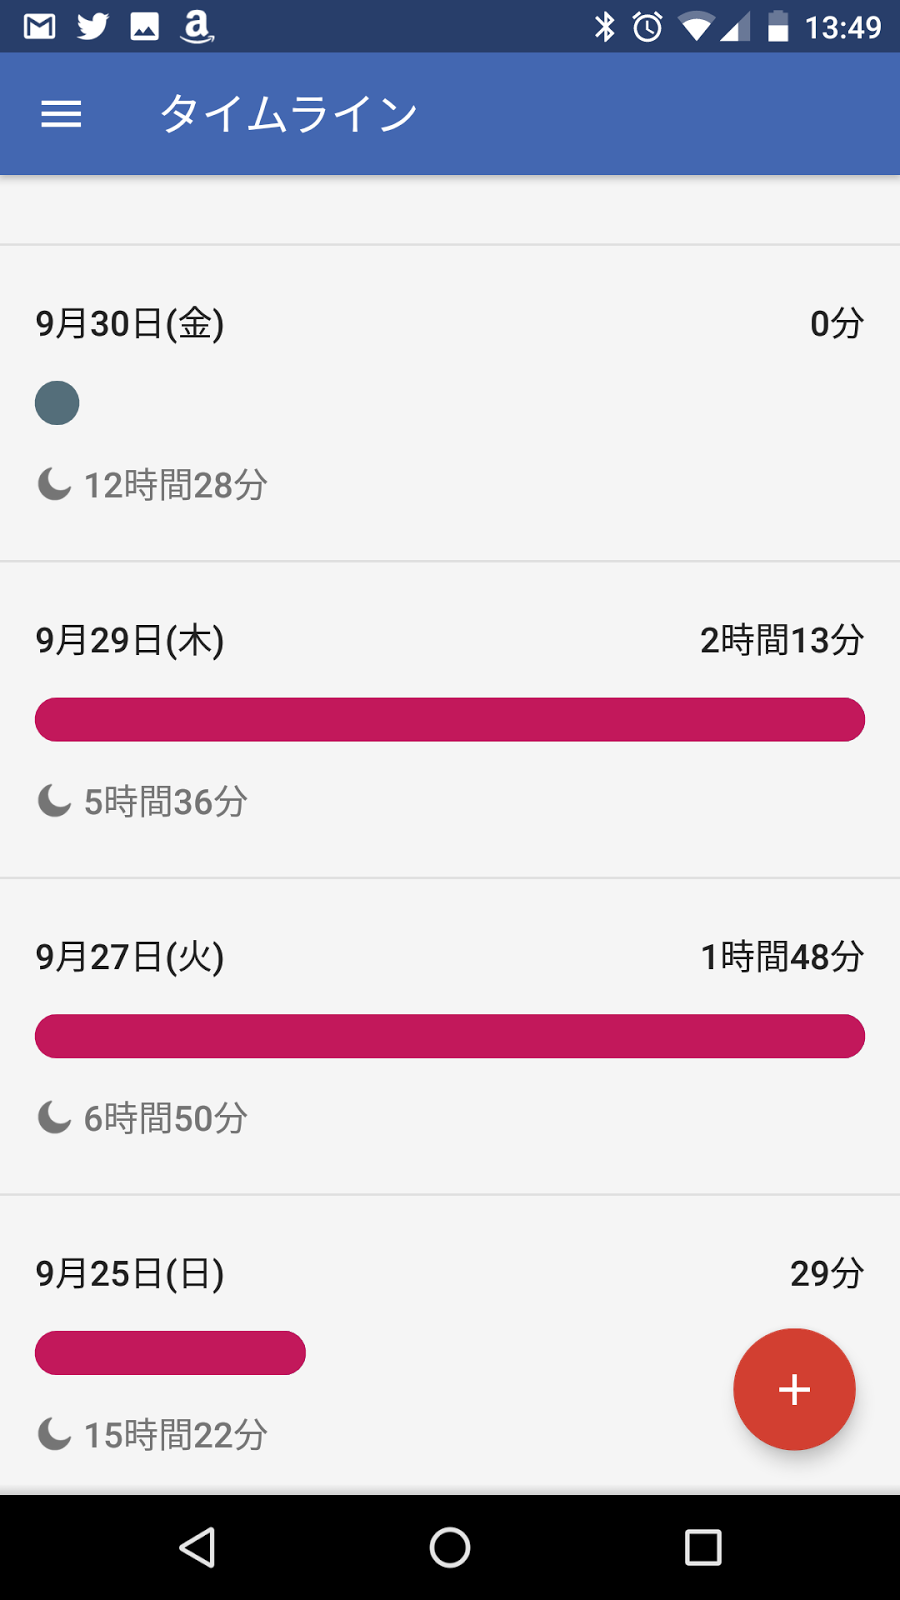Image resolution: width=900 pixels, height=1600 pixels.
Task: Open the 9月29日(木) timeline entry
Action: (x=450, y=720)
